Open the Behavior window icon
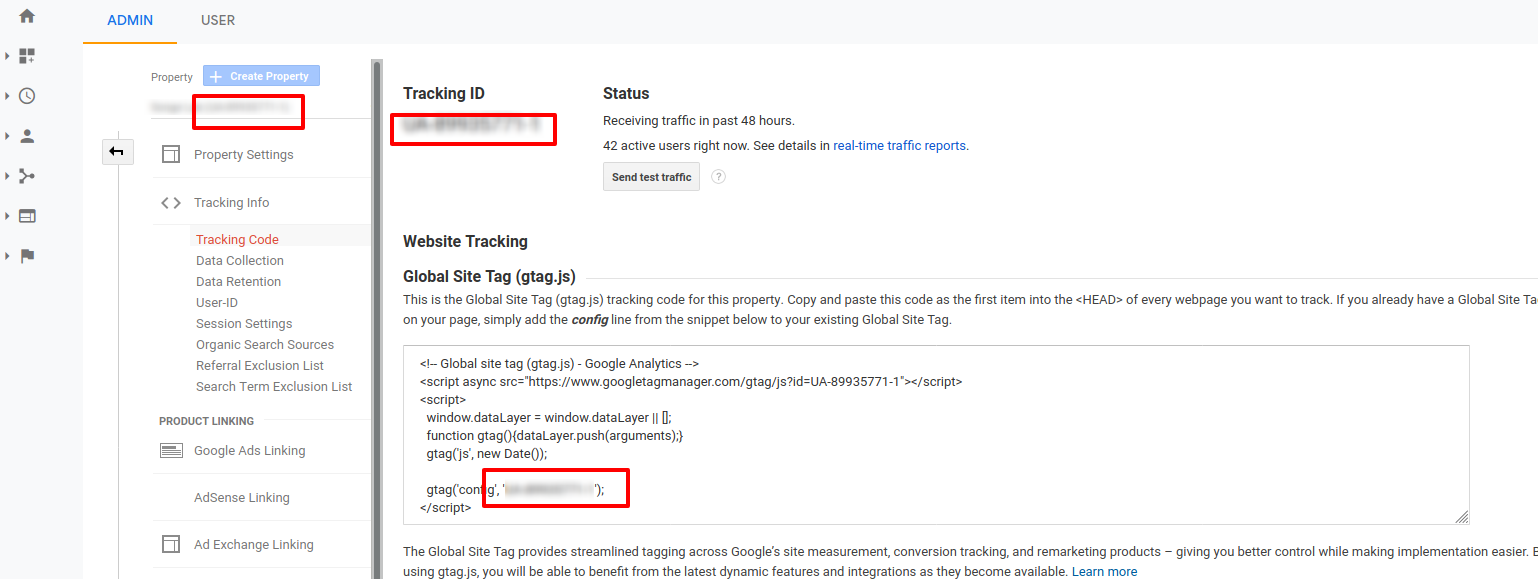Screen dimensions: 1538x579 click(x=27, y=216)
